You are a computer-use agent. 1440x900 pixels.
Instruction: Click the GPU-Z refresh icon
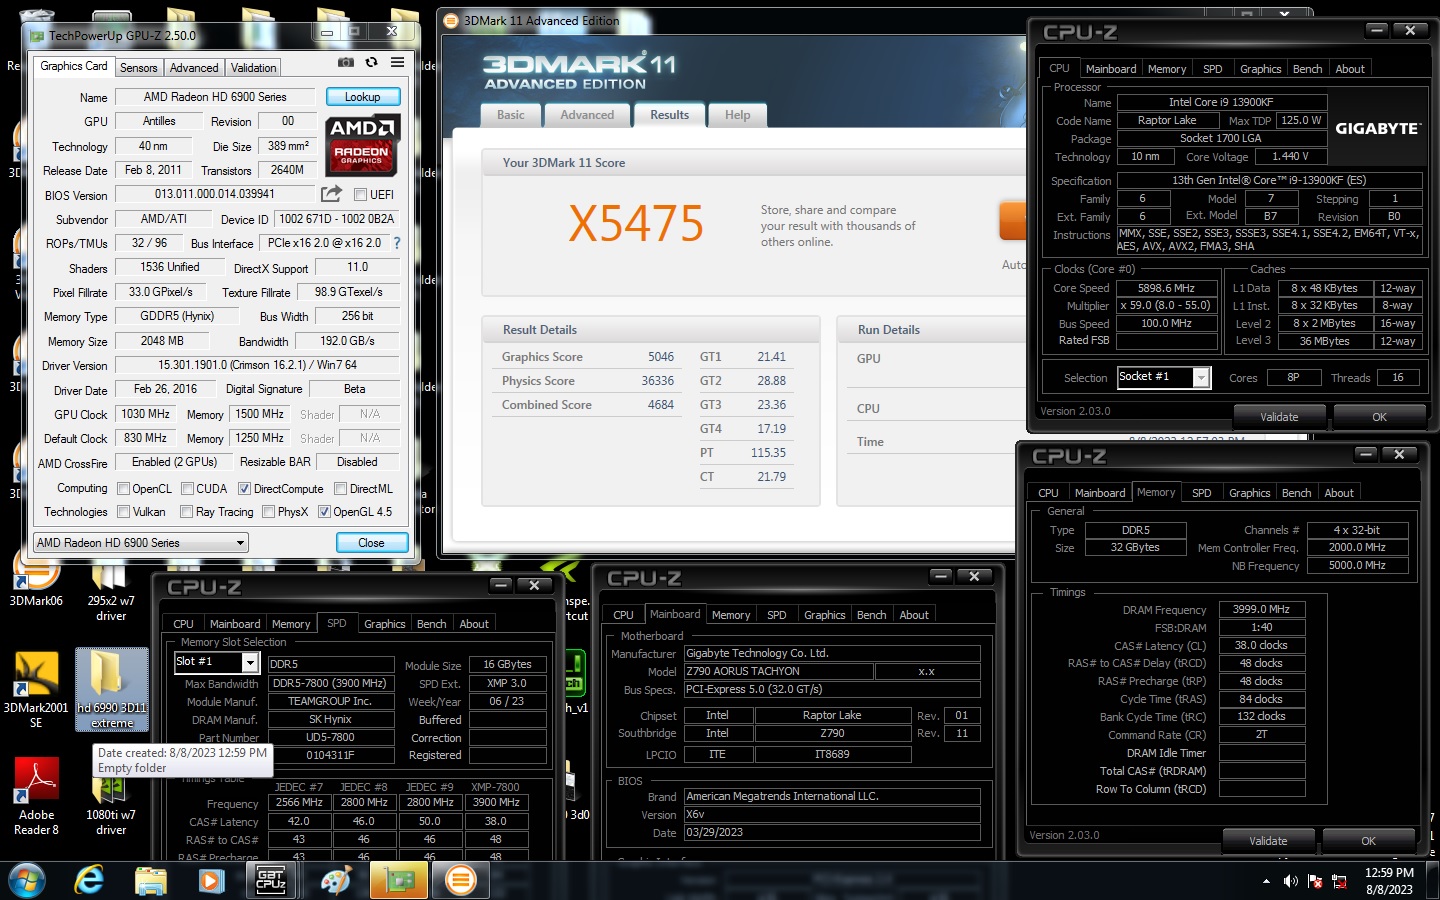coord(371,62)
